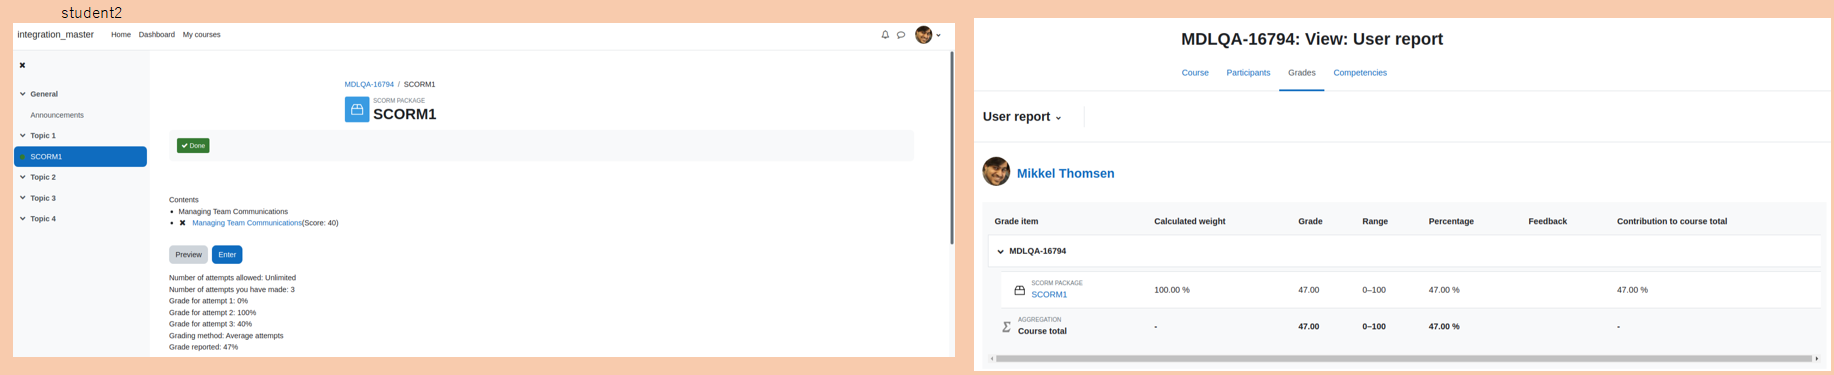Collapse the MDLQA-16794 grade category
1834x375 pixels.
pos(1000,251)
